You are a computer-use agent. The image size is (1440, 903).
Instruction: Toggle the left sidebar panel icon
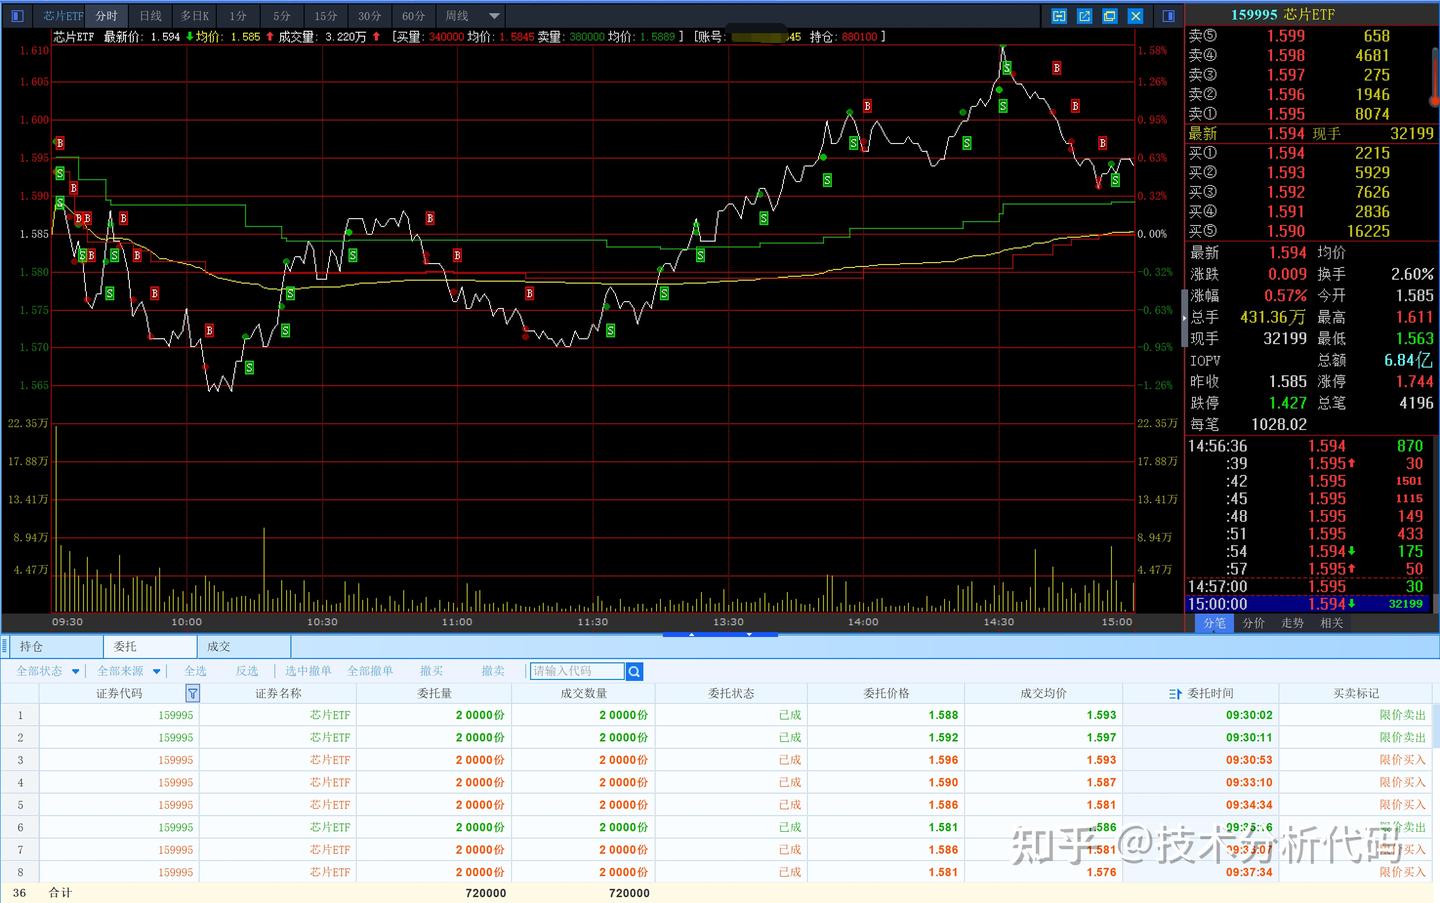pos(17,16)
